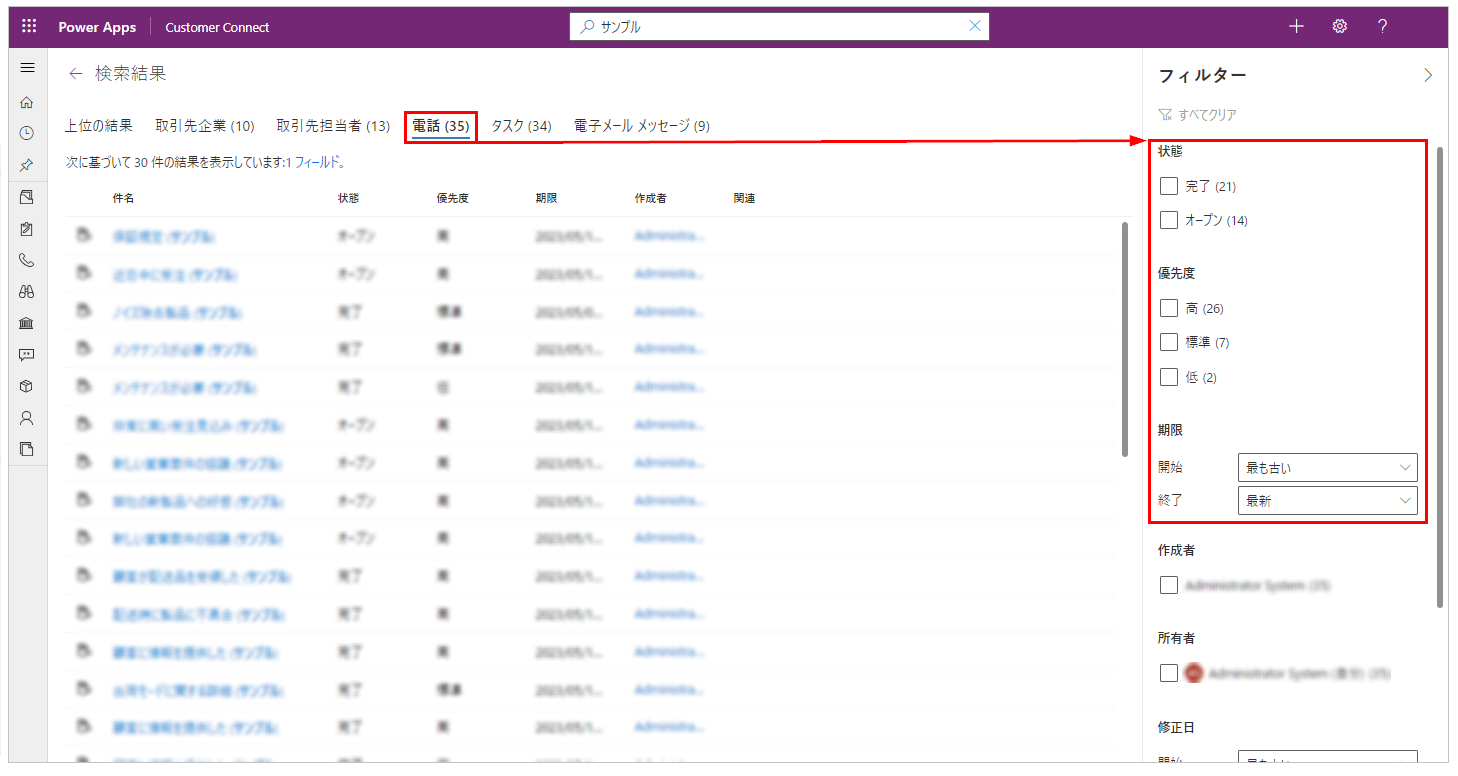Open the person contacts icon in sidebar
The image size is (1458, 776).
point(27,417)
